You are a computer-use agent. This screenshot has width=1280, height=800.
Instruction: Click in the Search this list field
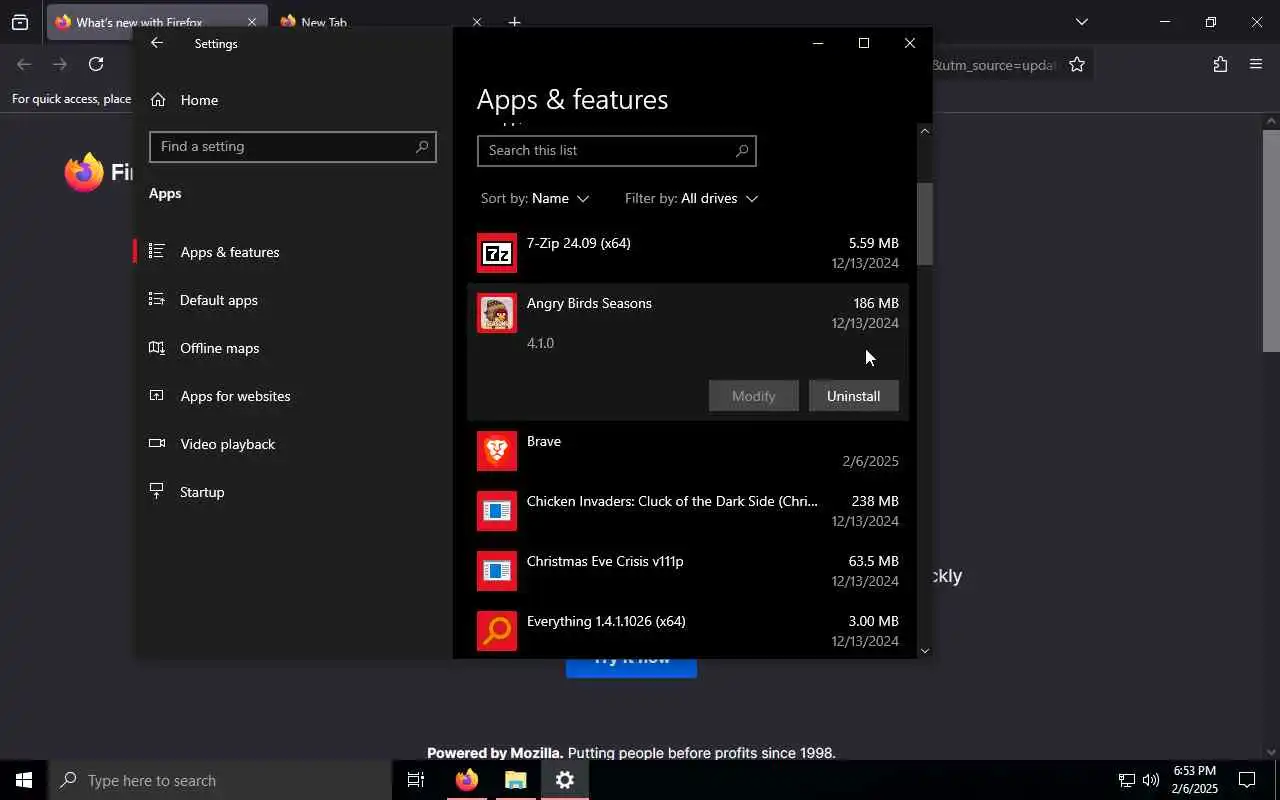(x=616, y=151)
